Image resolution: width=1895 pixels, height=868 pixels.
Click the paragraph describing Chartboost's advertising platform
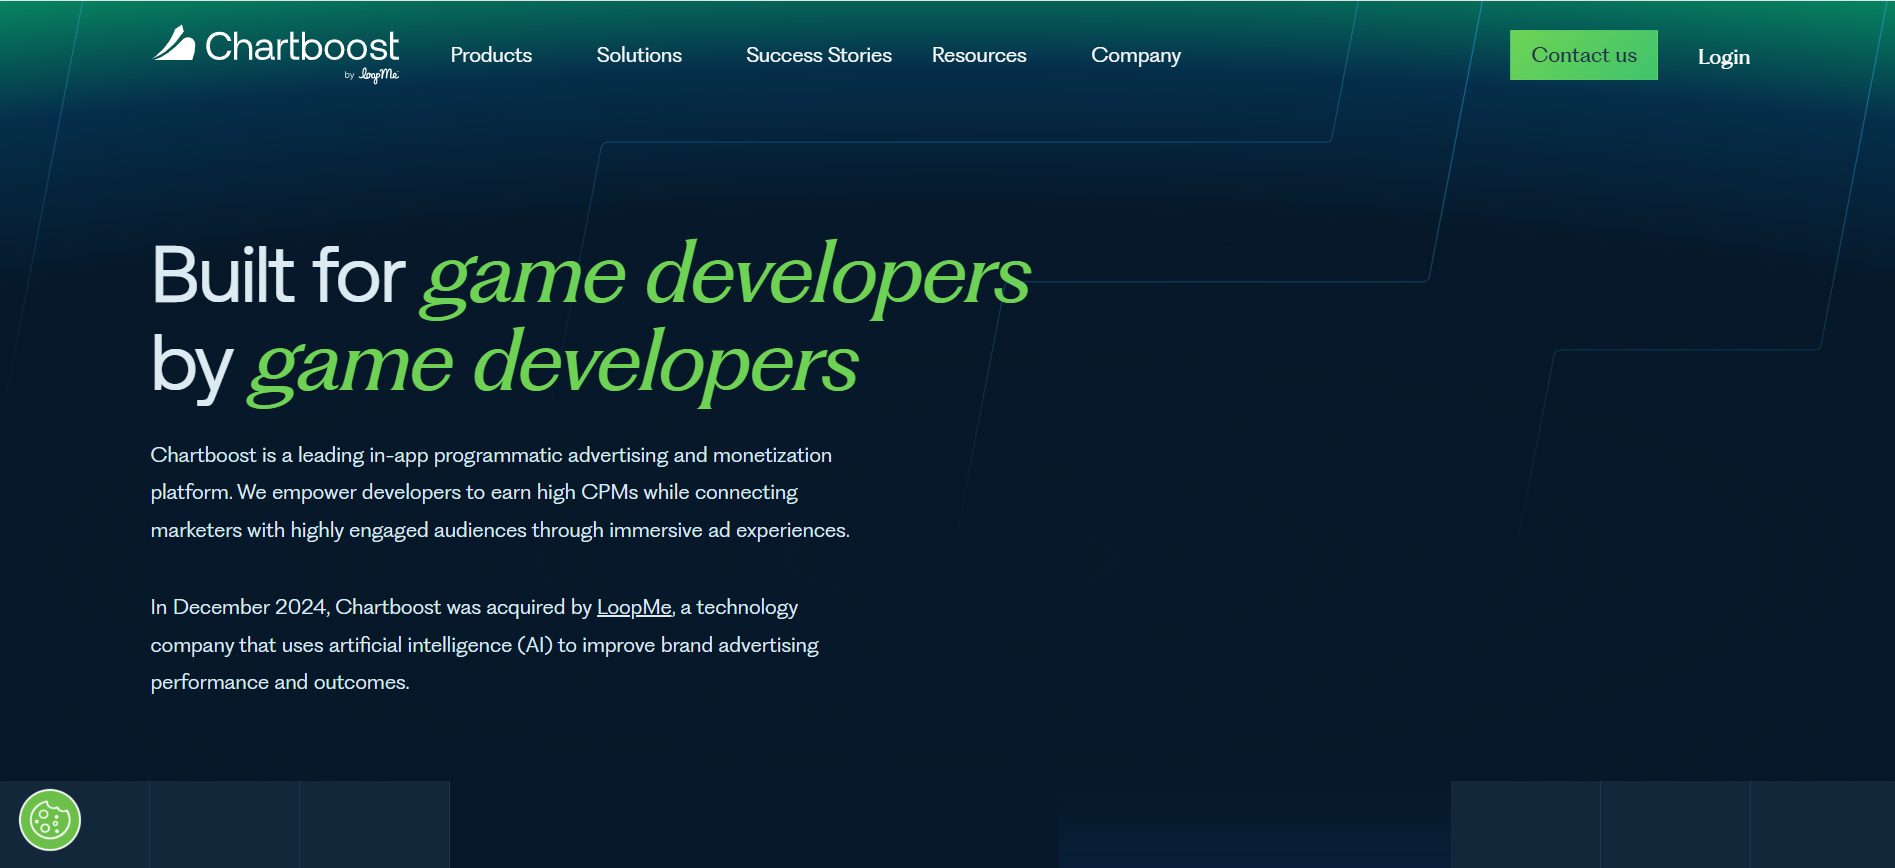pyautogui.click(x=500, y=492)
